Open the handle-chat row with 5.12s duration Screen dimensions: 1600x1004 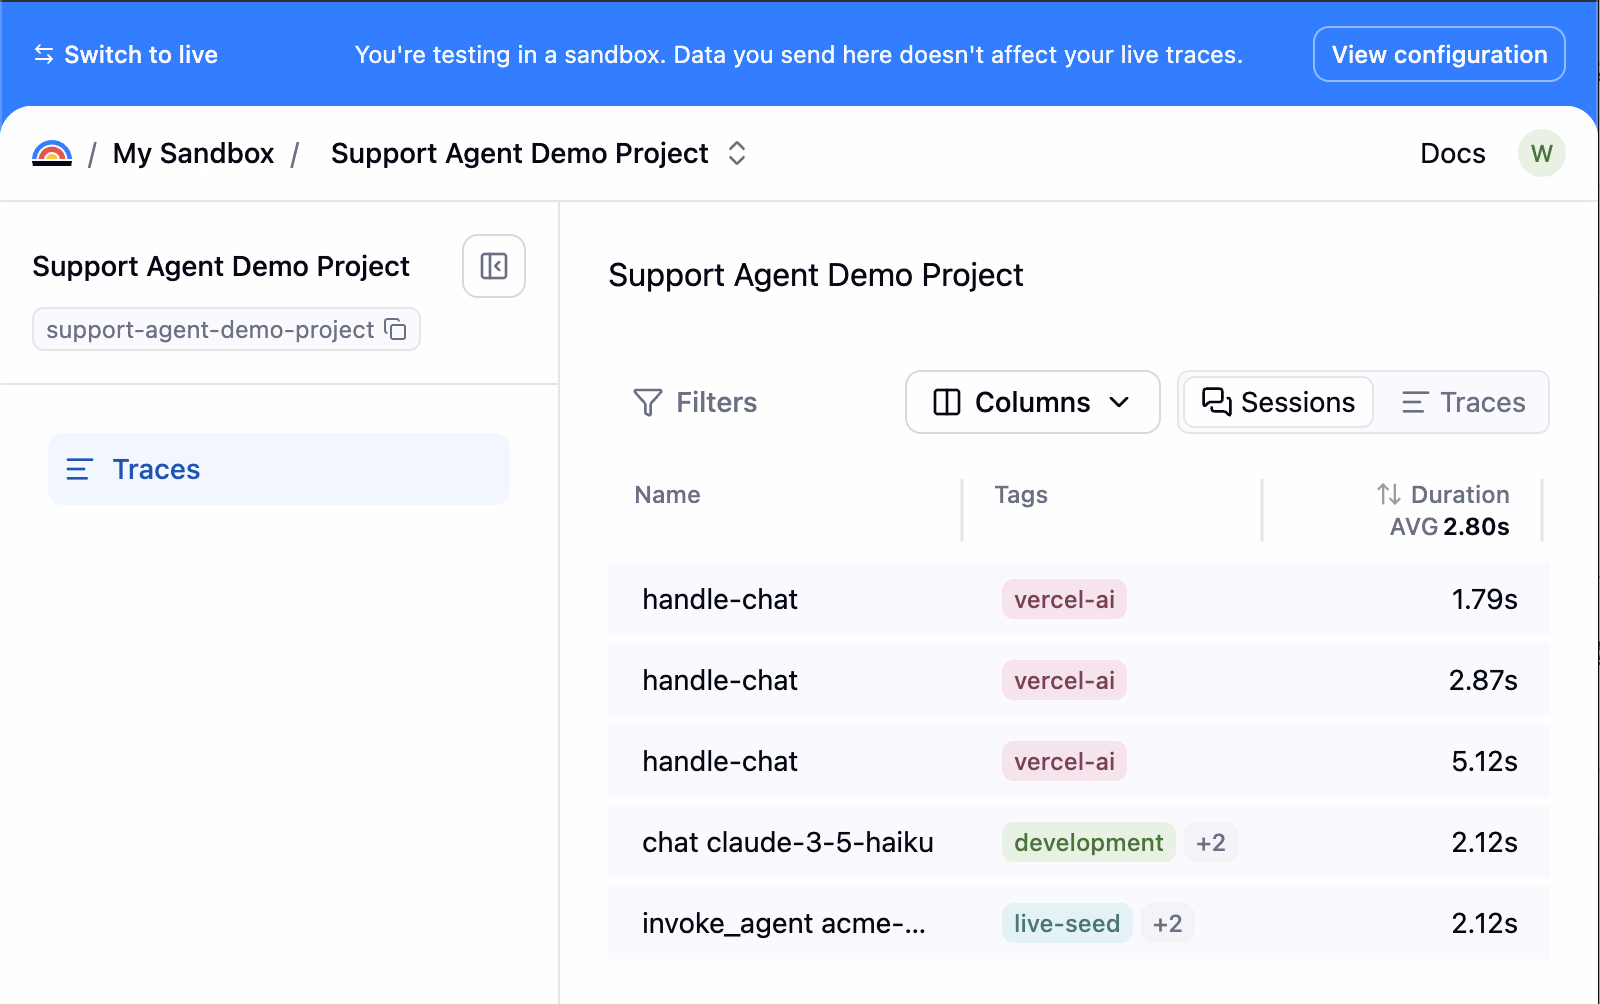tap(1078, 761)
